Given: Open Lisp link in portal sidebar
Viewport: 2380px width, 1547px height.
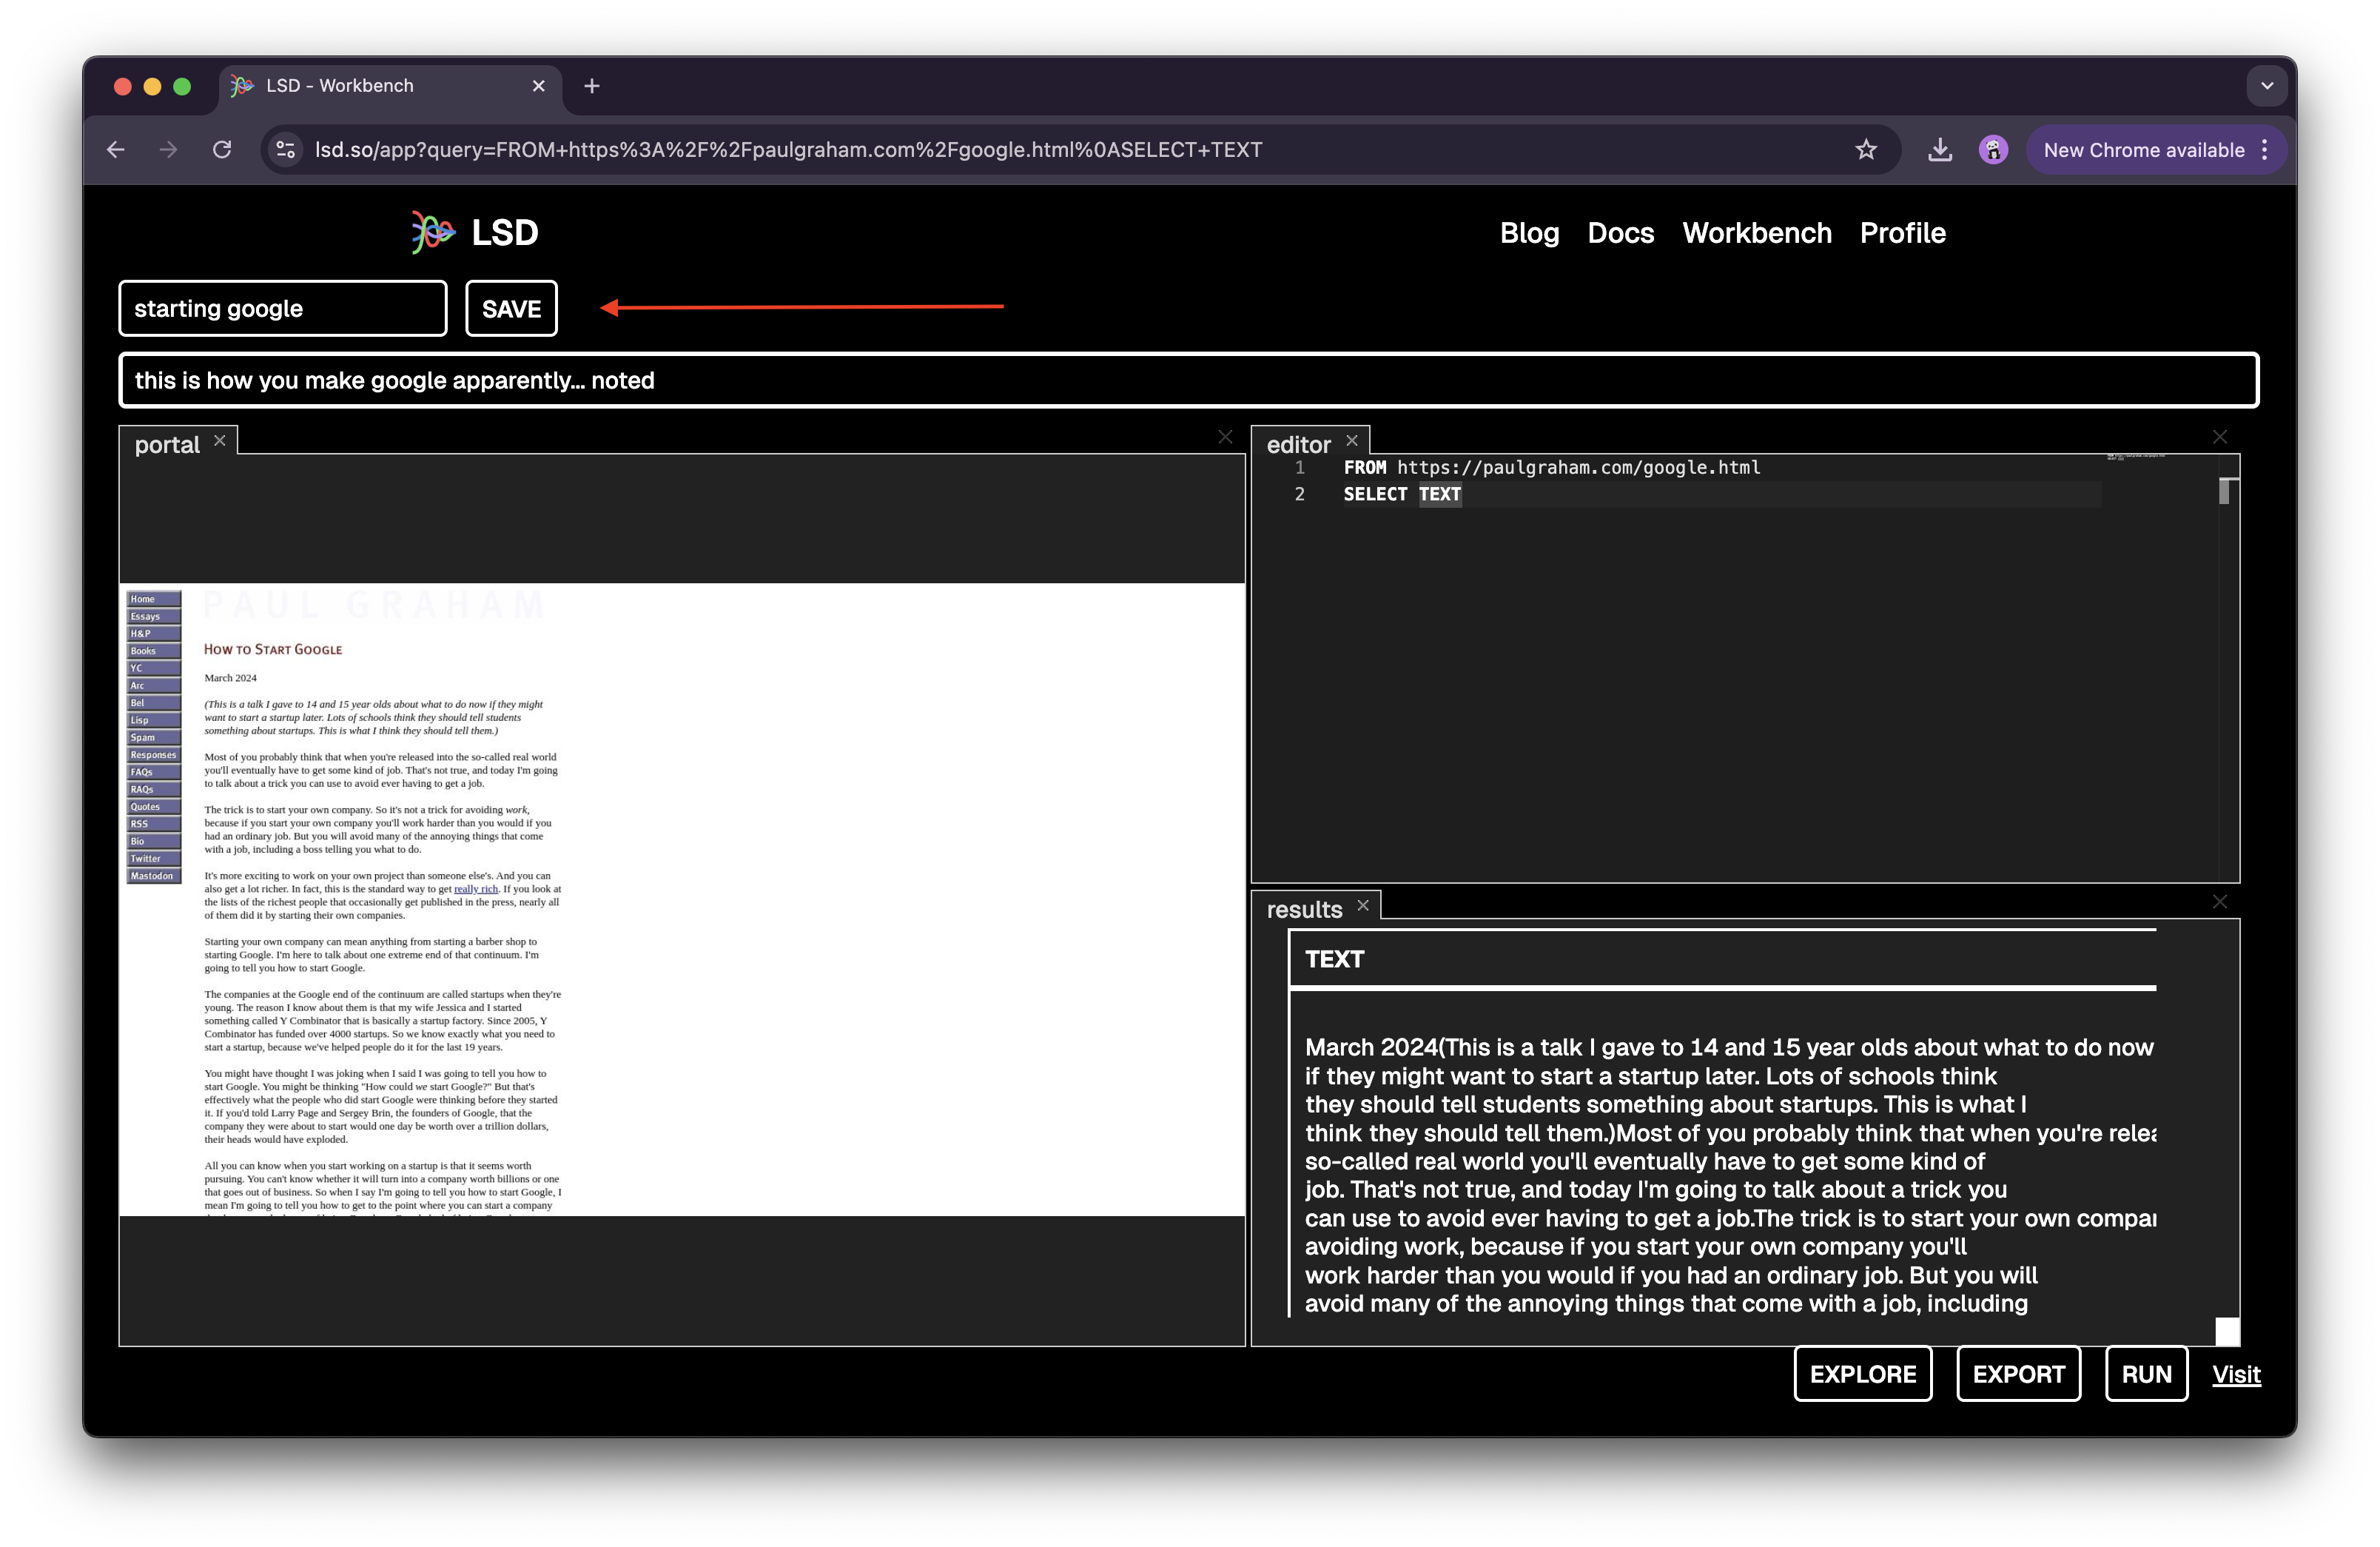Looking at the screenshot, I should [154, 721].
